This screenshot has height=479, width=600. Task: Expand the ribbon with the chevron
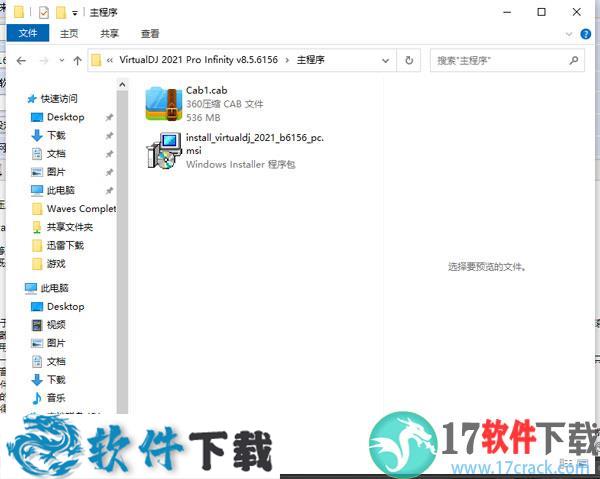tap(569, 34)
